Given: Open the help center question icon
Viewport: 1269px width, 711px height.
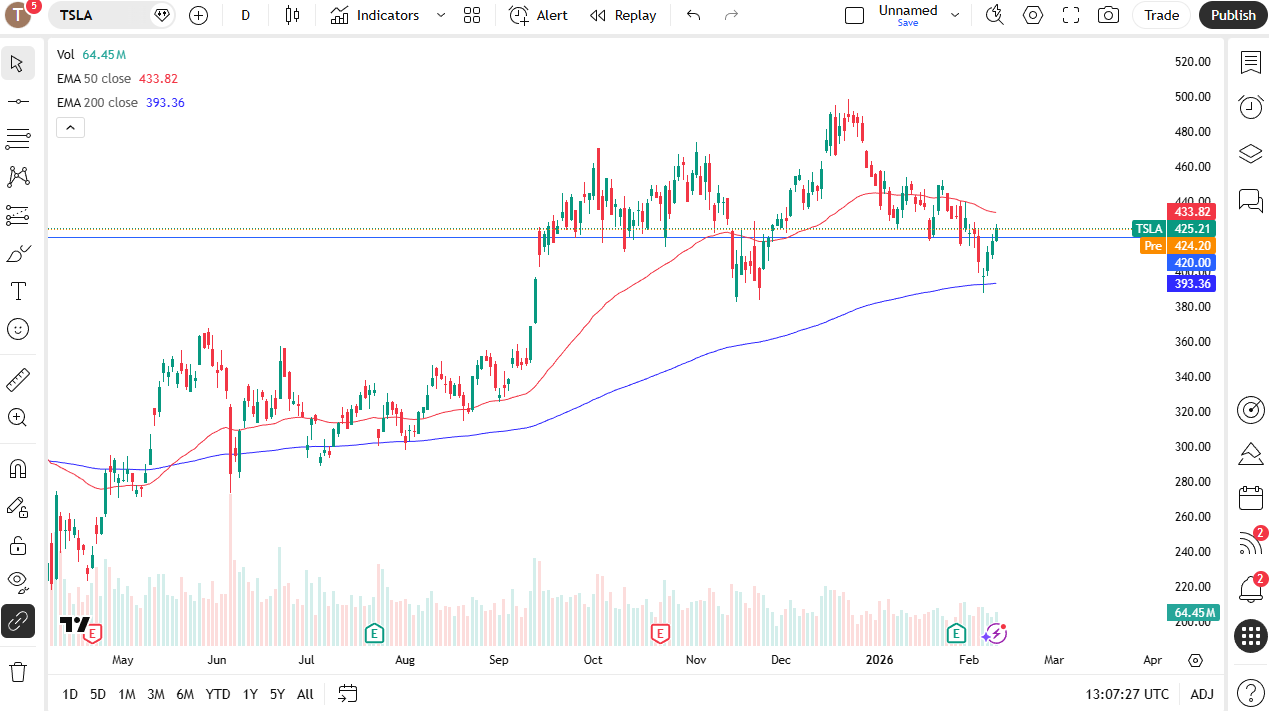Looking at the screenshot, I should pyautogui.click(x=1250, y=692).
